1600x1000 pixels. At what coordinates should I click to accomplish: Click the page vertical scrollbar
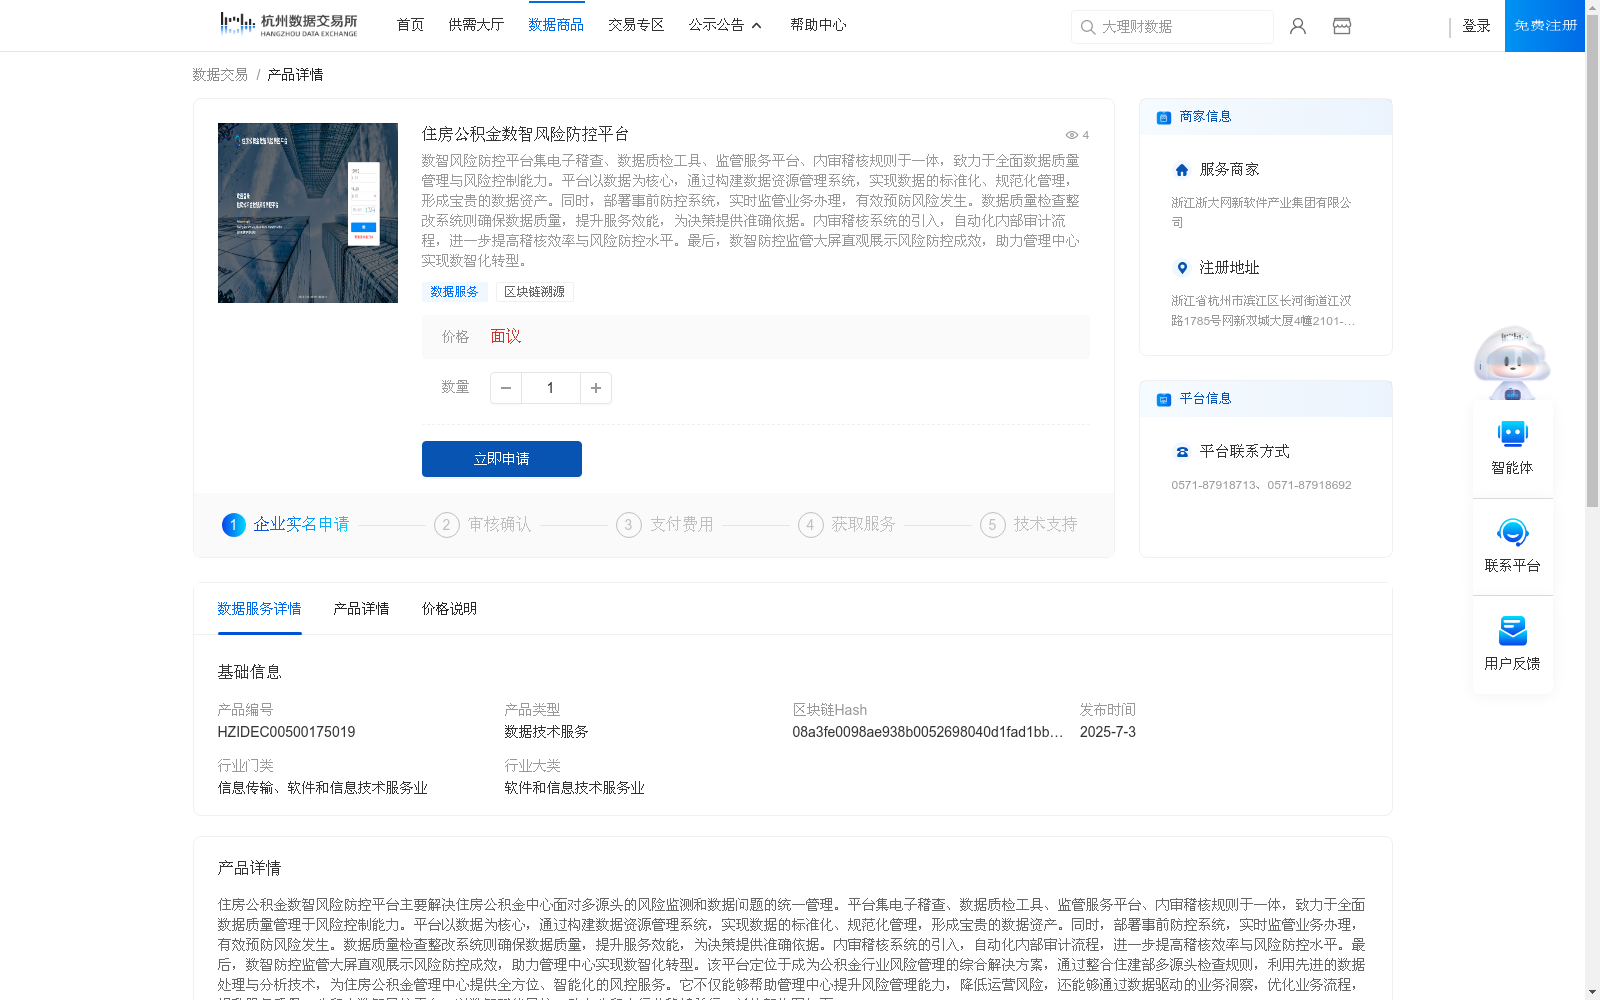coord(1592,260)
